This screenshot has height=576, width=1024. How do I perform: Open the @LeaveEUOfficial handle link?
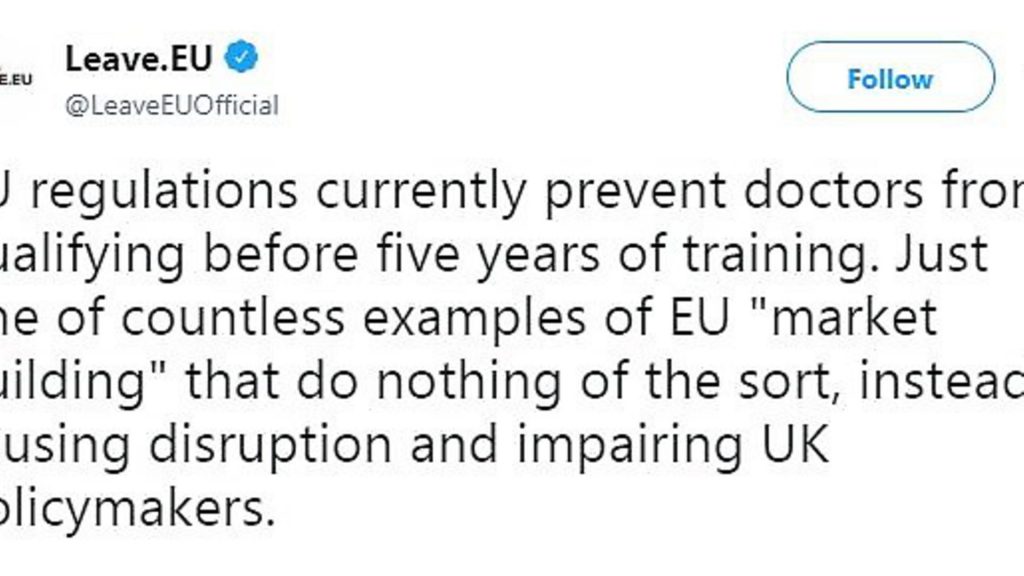[172, 105]
